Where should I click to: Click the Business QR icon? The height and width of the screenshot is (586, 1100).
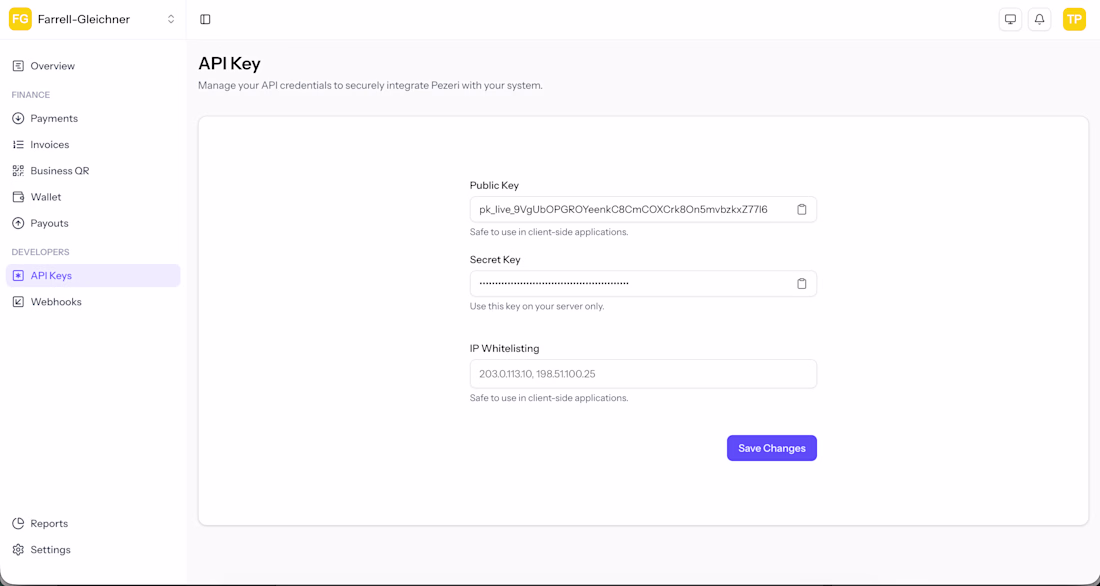(18, 171)
